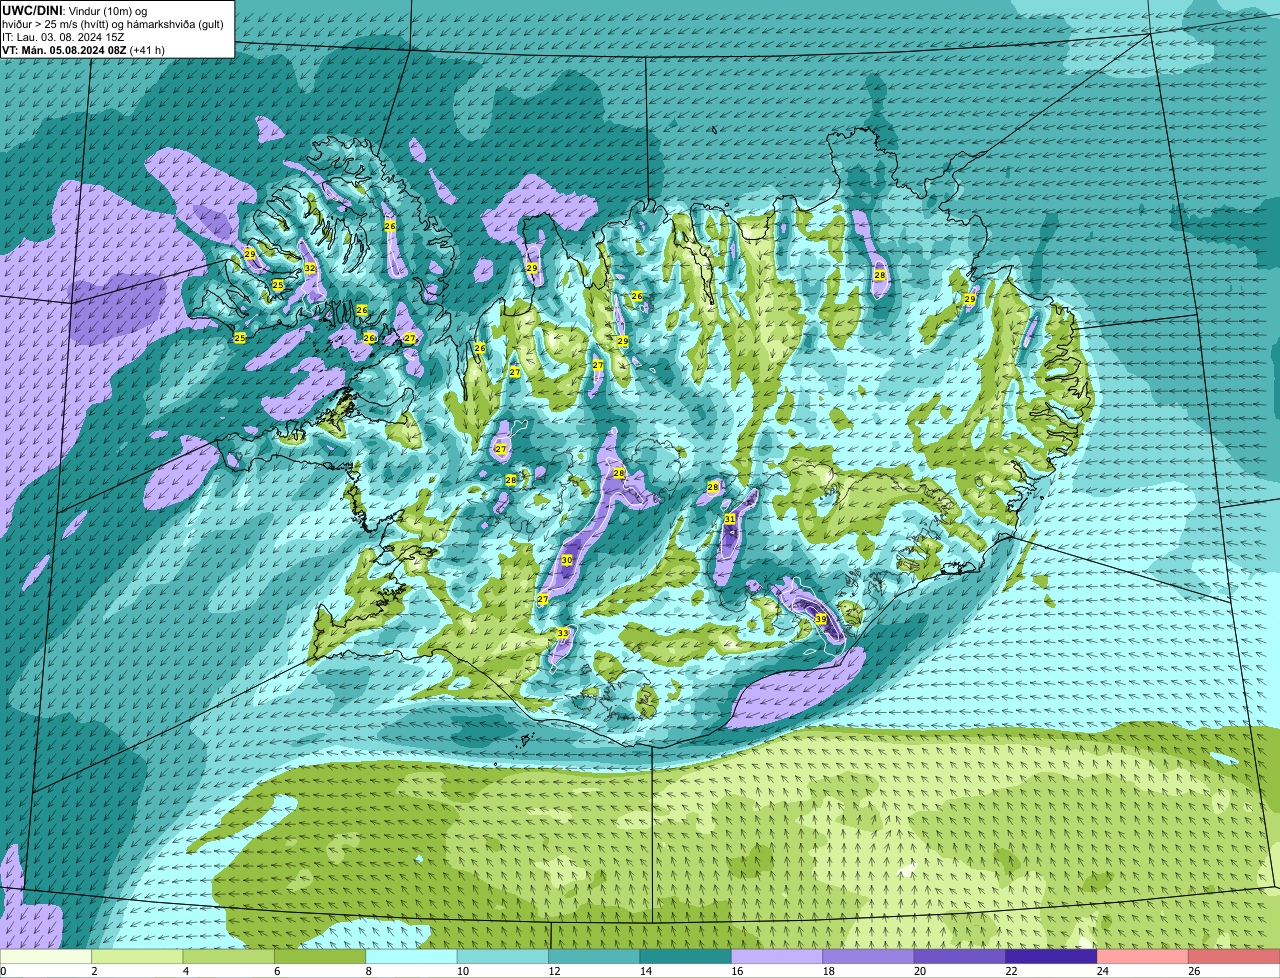Image resolution: width=1280 pixels, height=978 pixels.
Task: Click the yellow gust label '33'
Action: (563, 633)
